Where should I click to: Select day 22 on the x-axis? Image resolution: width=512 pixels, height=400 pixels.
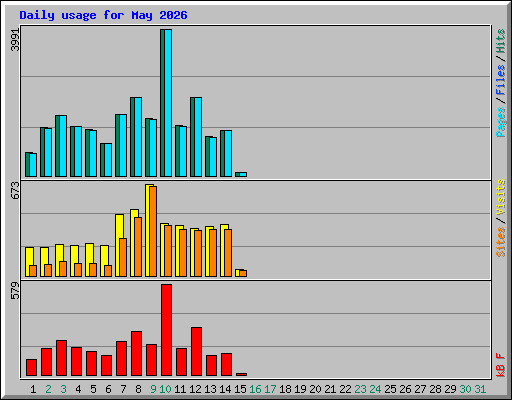point(345,389)
